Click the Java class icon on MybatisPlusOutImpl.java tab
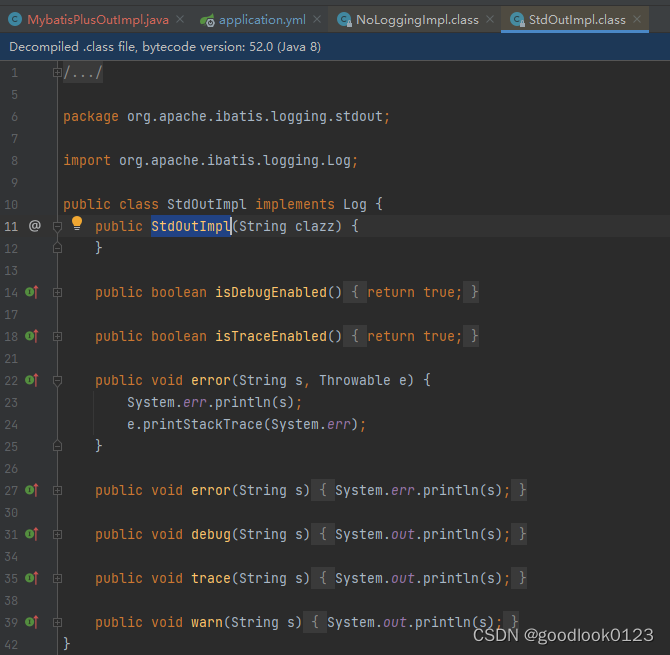670x655 pixels. click(15, 20)
